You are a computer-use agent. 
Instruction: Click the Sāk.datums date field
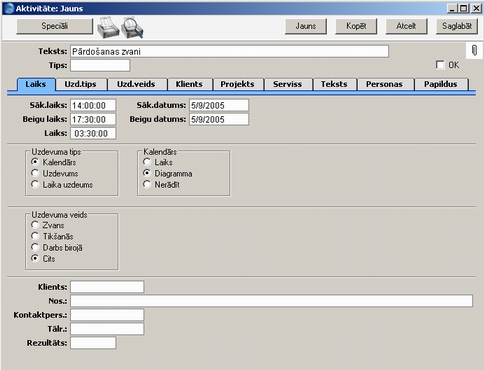point(219,105)
